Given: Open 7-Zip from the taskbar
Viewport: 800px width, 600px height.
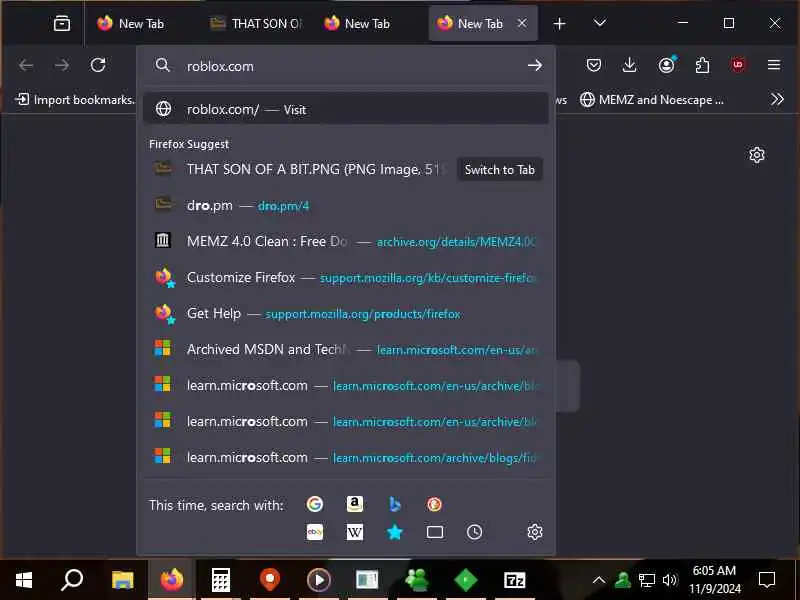Looking at the screenshot, I should [514, 580].
